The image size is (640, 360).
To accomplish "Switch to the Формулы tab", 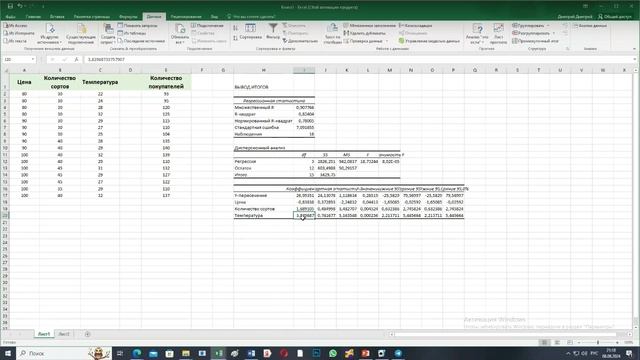I will click(x=128, y=17).
